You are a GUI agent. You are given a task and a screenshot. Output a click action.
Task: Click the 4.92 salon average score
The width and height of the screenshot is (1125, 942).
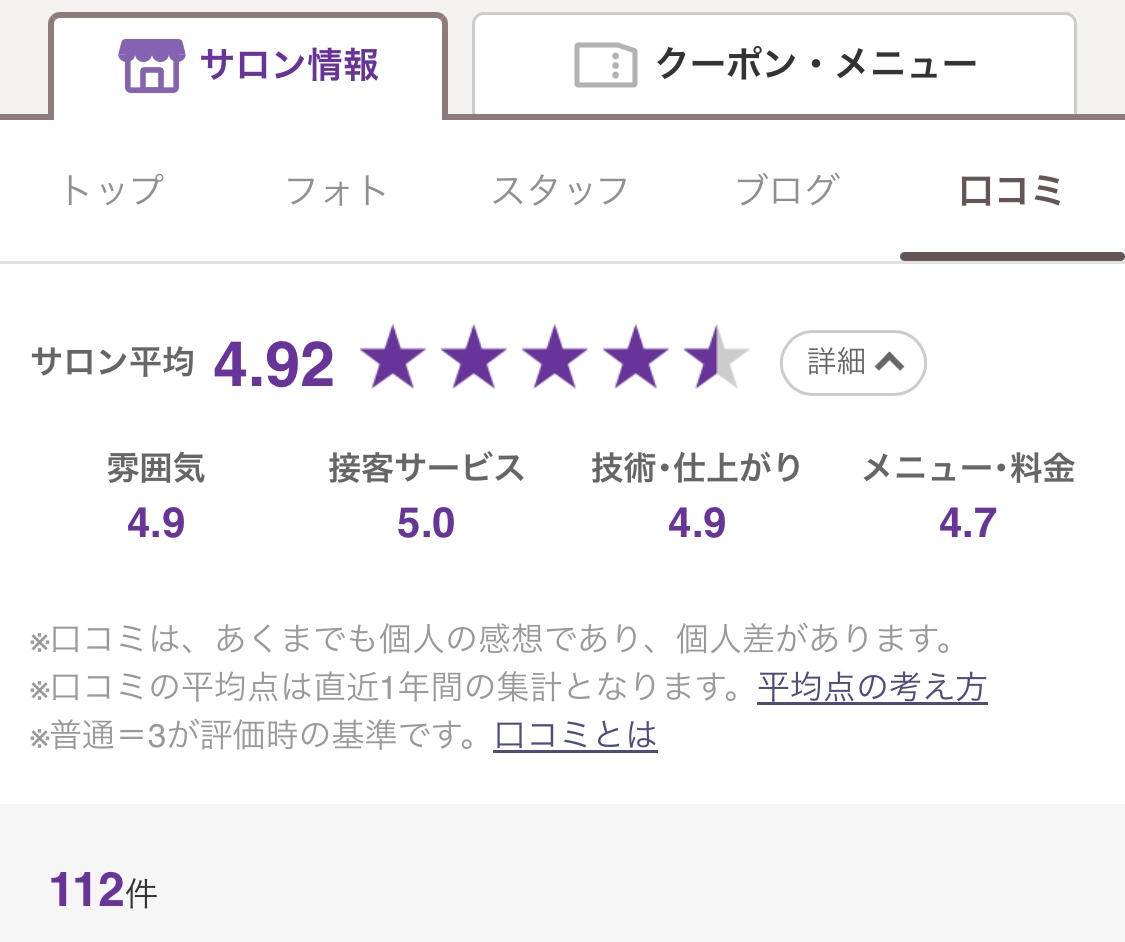[x=274, y=364]
